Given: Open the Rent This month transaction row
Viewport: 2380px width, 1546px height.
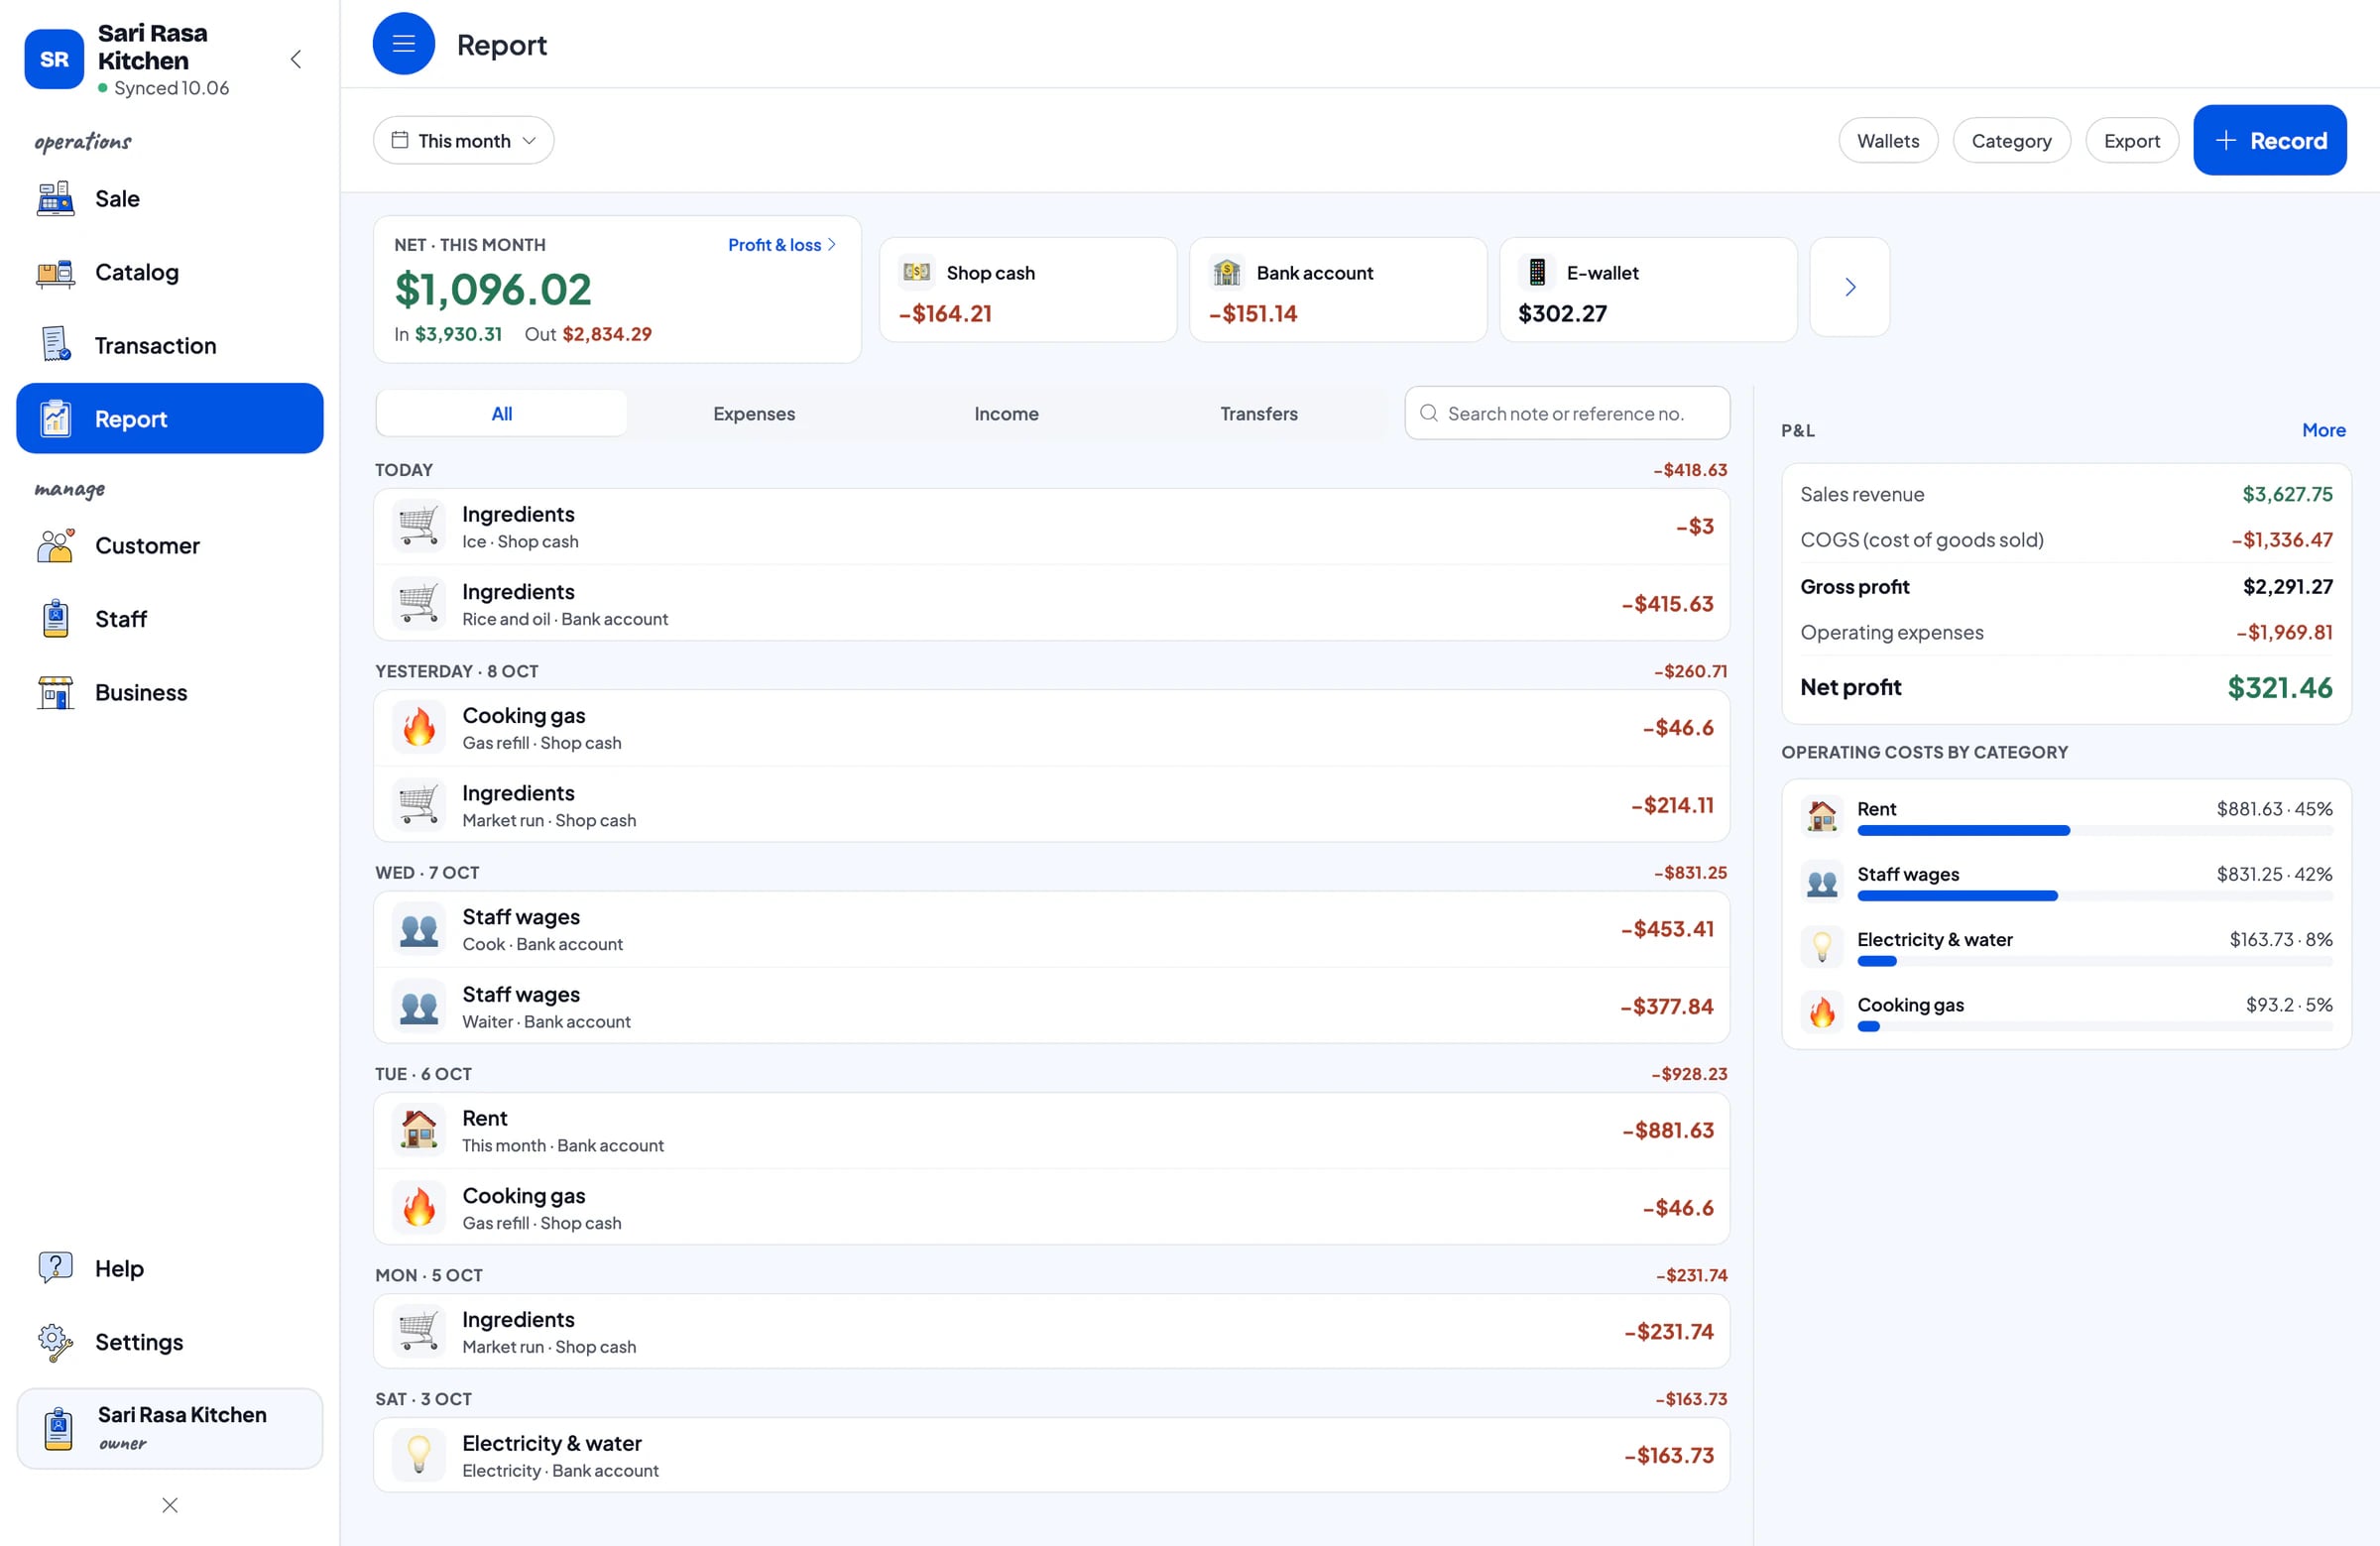Looking at the screenshot, I should point(1051,1130).
